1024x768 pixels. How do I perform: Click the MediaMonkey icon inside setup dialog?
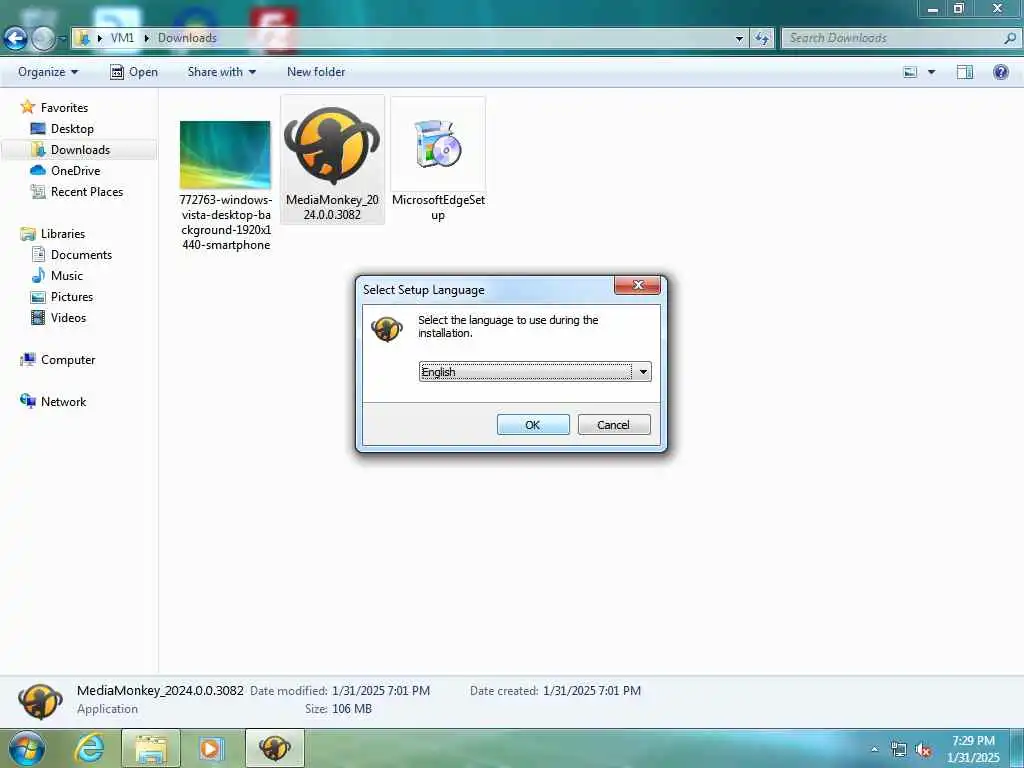(387, 329)
